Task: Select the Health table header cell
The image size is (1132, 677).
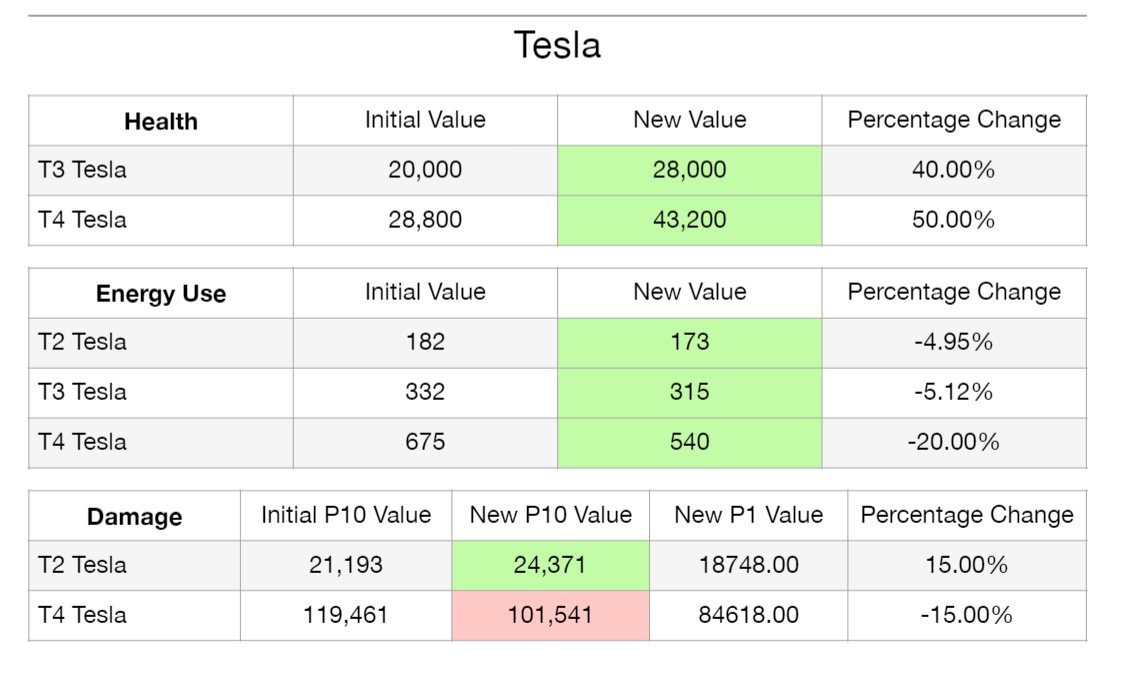Action: tap(160, 122)
